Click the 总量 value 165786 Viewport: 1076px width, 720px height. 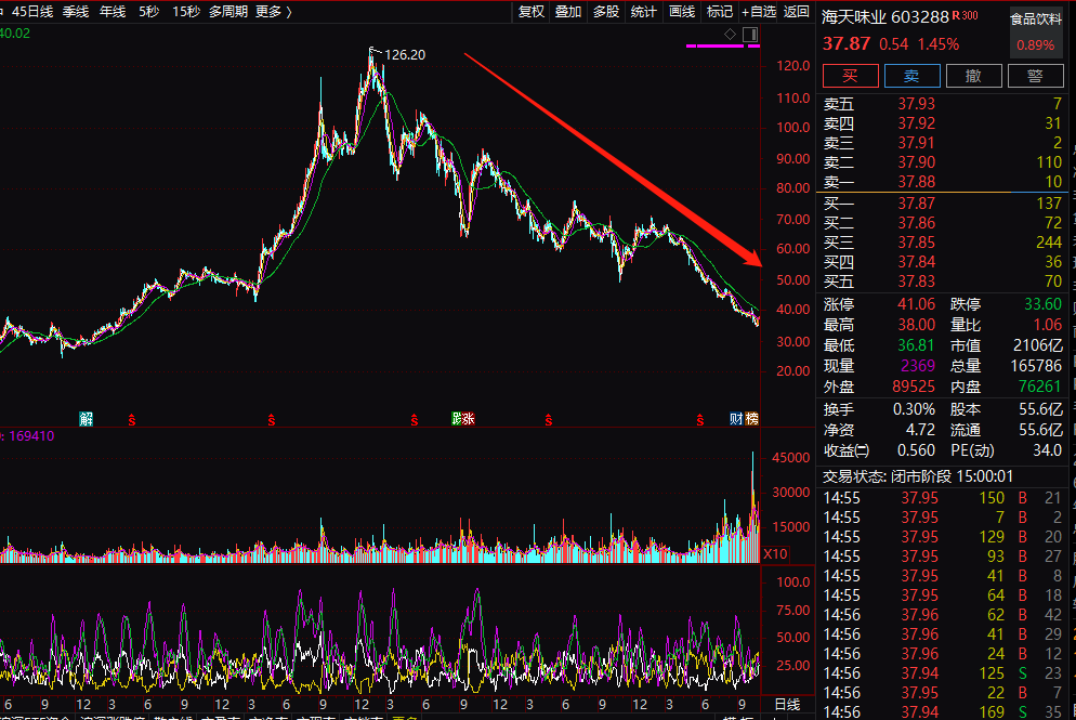pyautogui.click(x=1036, y=366)
